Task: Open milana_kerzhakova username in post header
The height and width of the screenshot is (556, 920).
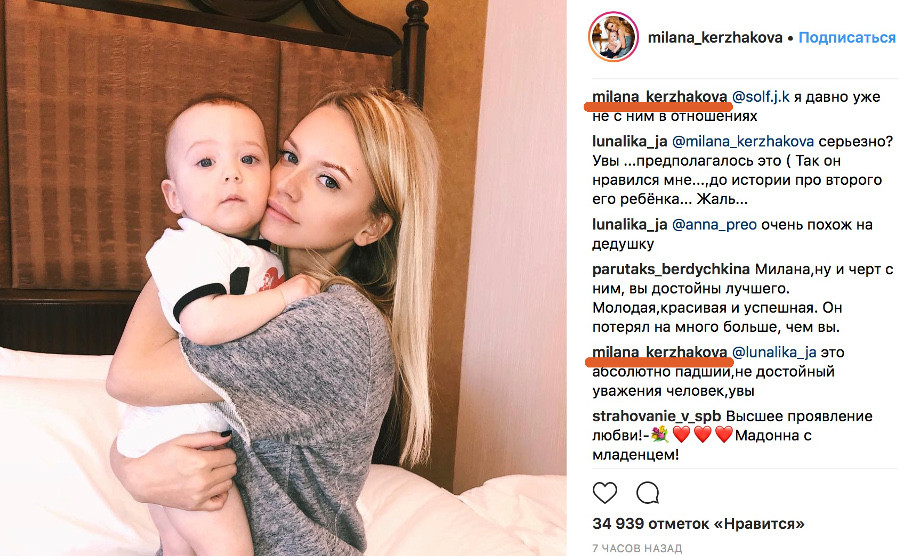Action: pos(715,38)
